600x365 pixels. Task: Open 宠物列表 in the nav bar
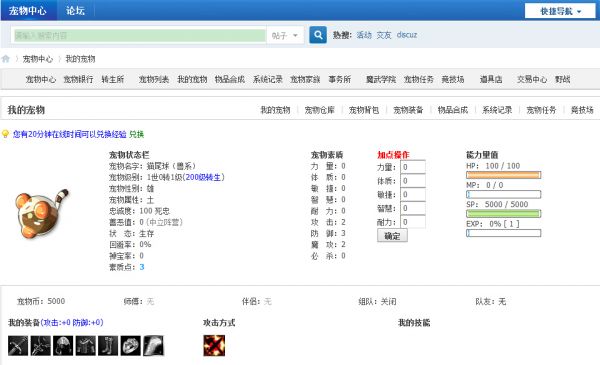pos(154,79)
